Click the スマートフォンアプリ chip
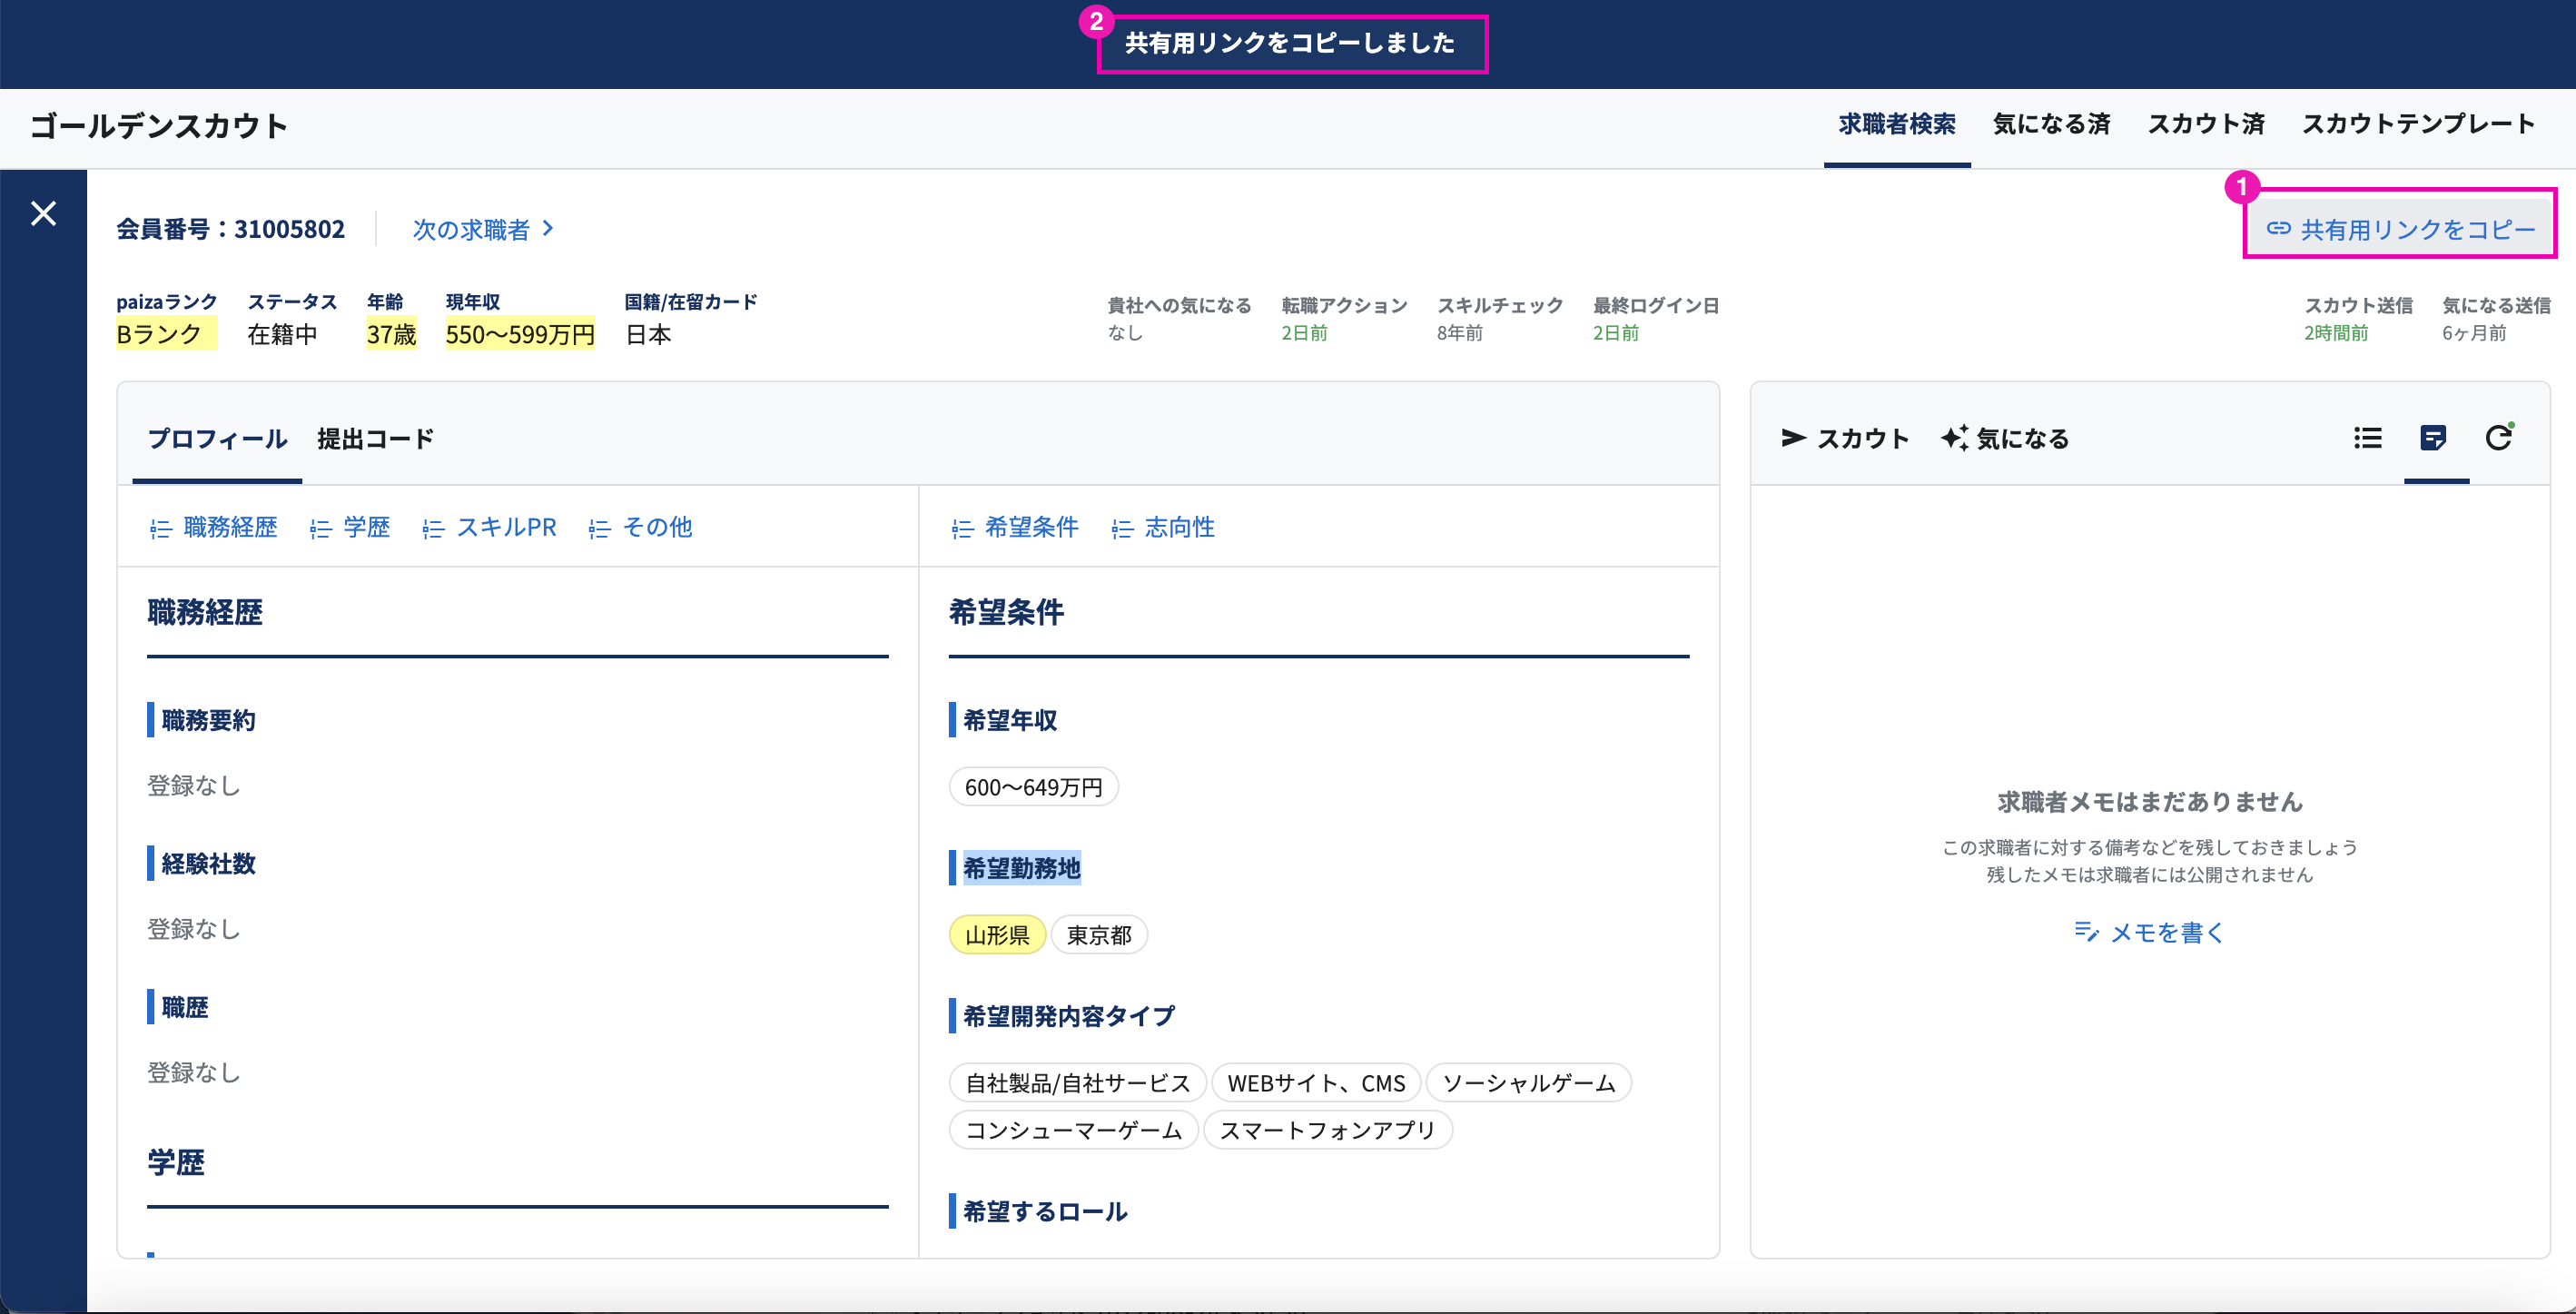Viewport: 2576px width, 1314px height. click(1327, 1130)
